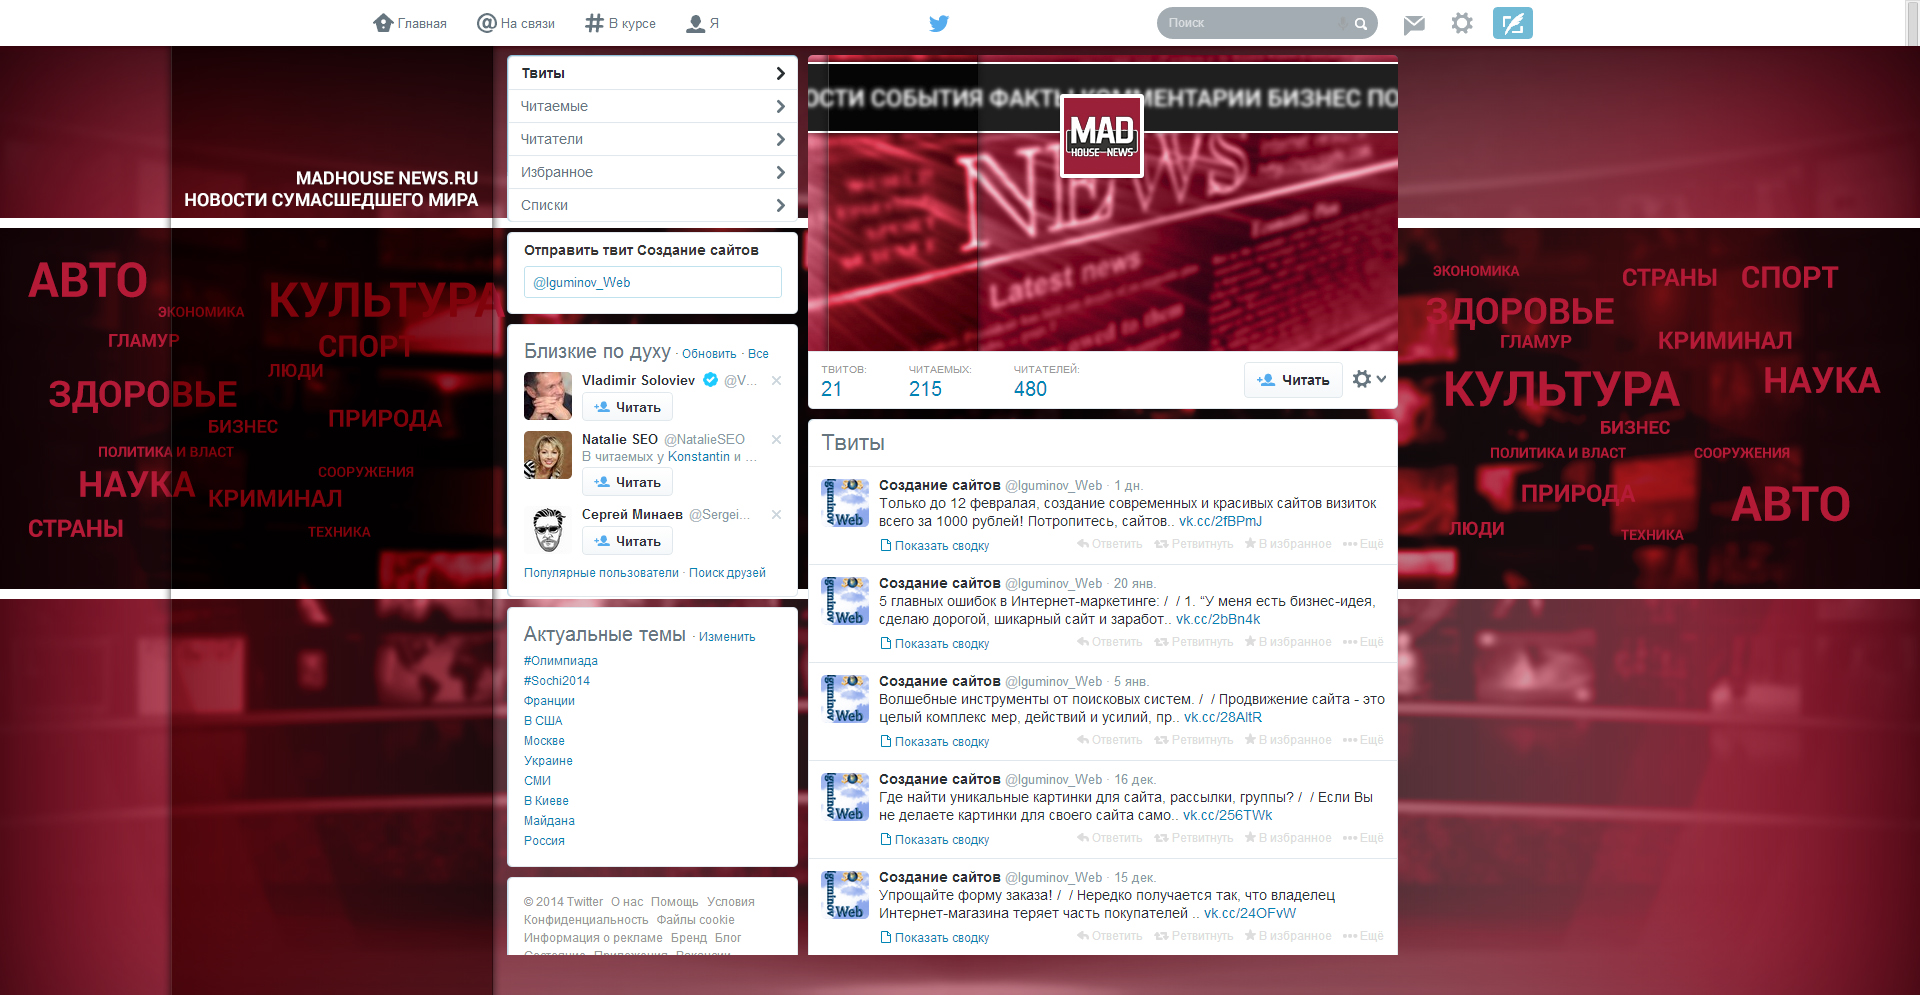
Task: Open Vladimir Soloviev avatar
Action: click(x=548, y=396)
